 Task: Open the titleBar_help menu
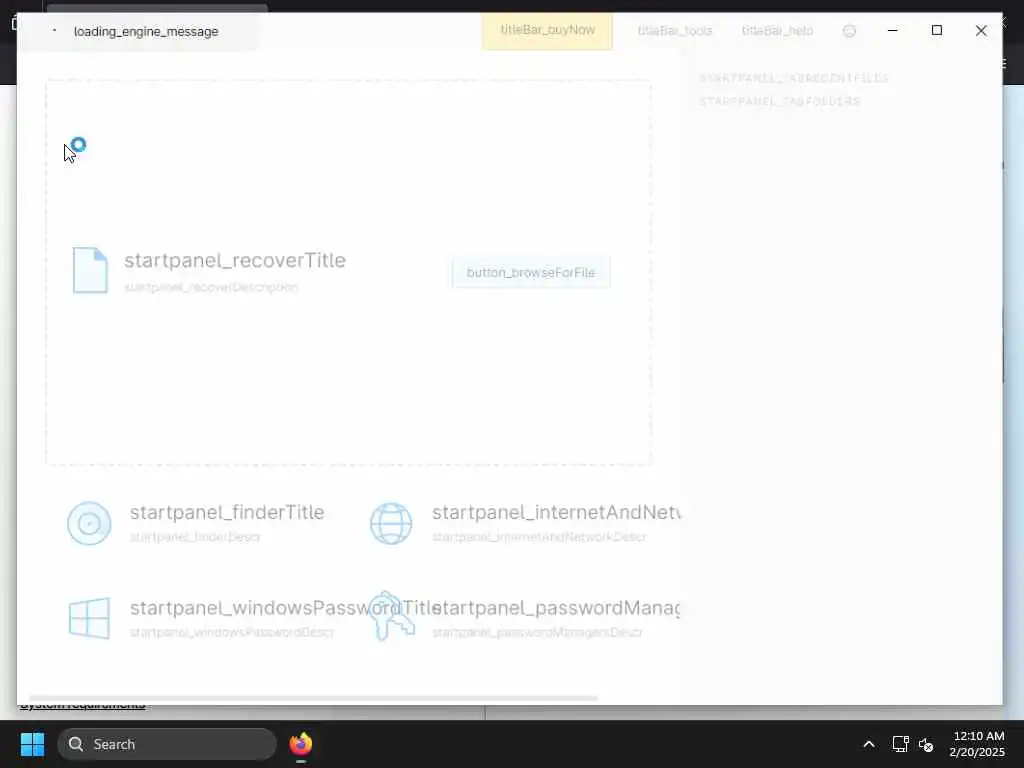[x=777, y=31]
